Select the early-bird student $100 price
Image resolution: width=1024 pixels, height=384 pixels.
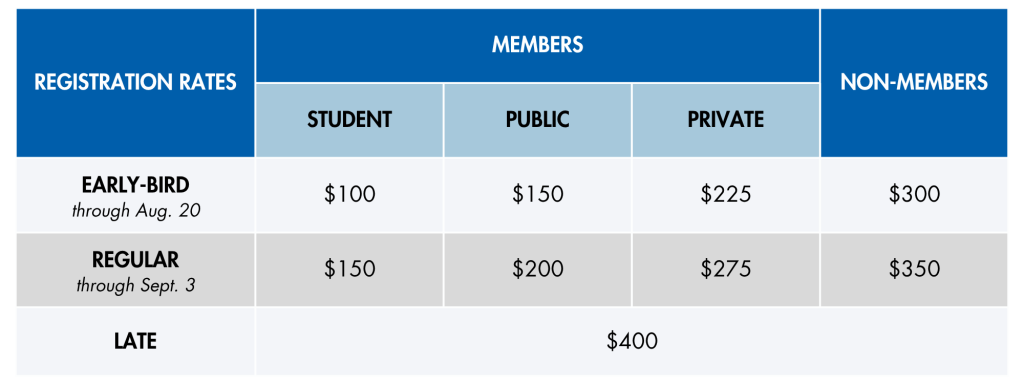pyautogui.click(x=349, y=195)
